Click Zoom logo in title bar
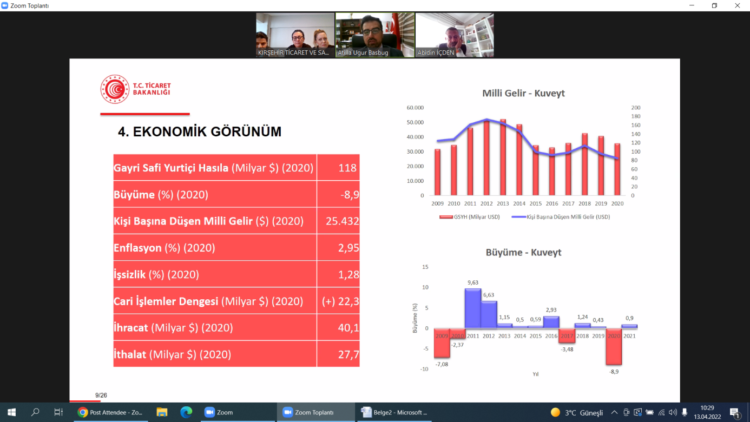This screenshot has height=422, width=750. click(5, 6)
